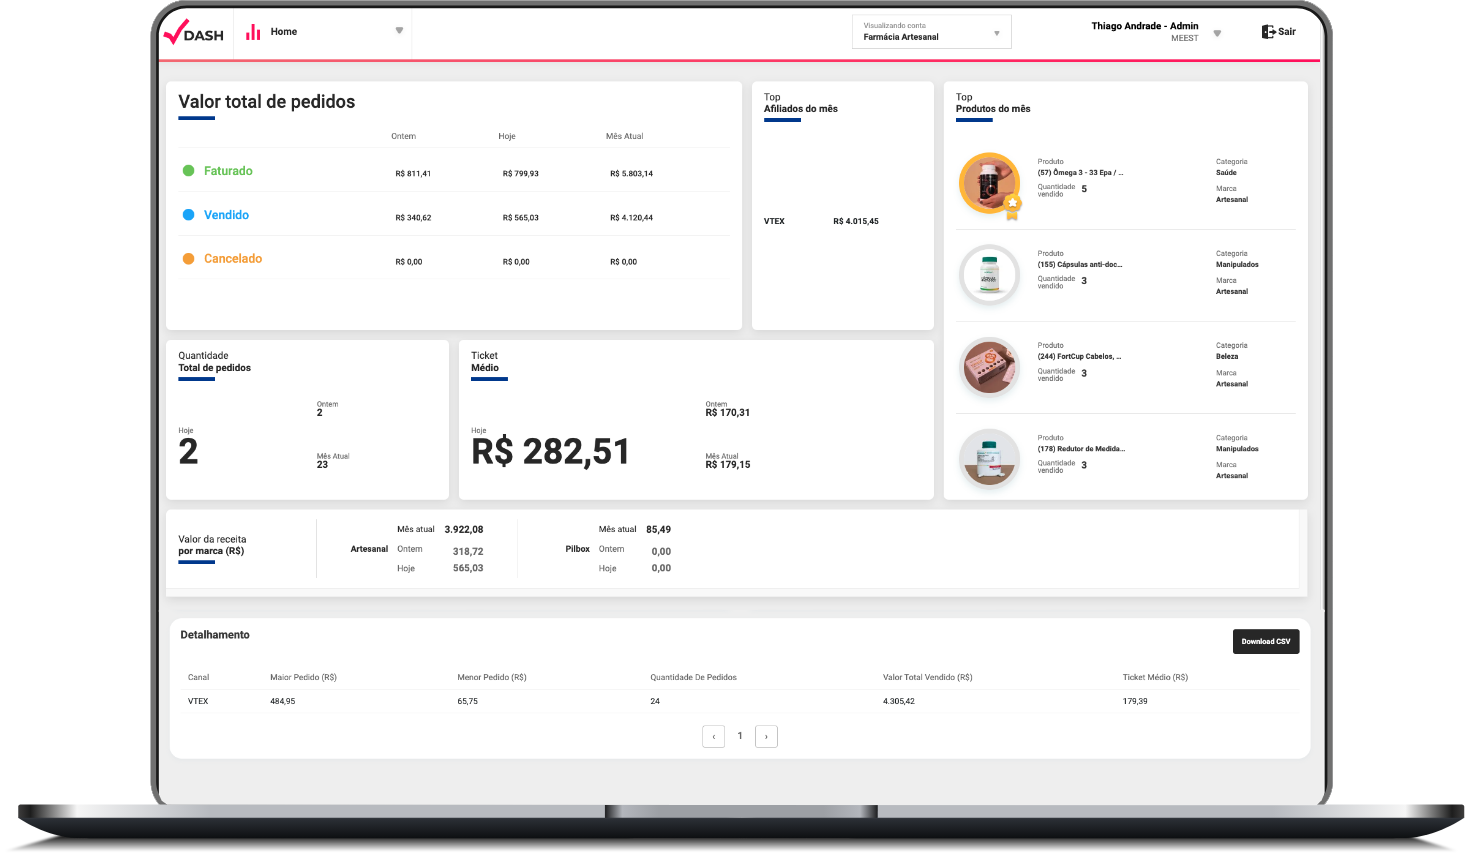Open the Thiago Andrade user menu arrow
1466x855 pixels.
point(1217,33)
